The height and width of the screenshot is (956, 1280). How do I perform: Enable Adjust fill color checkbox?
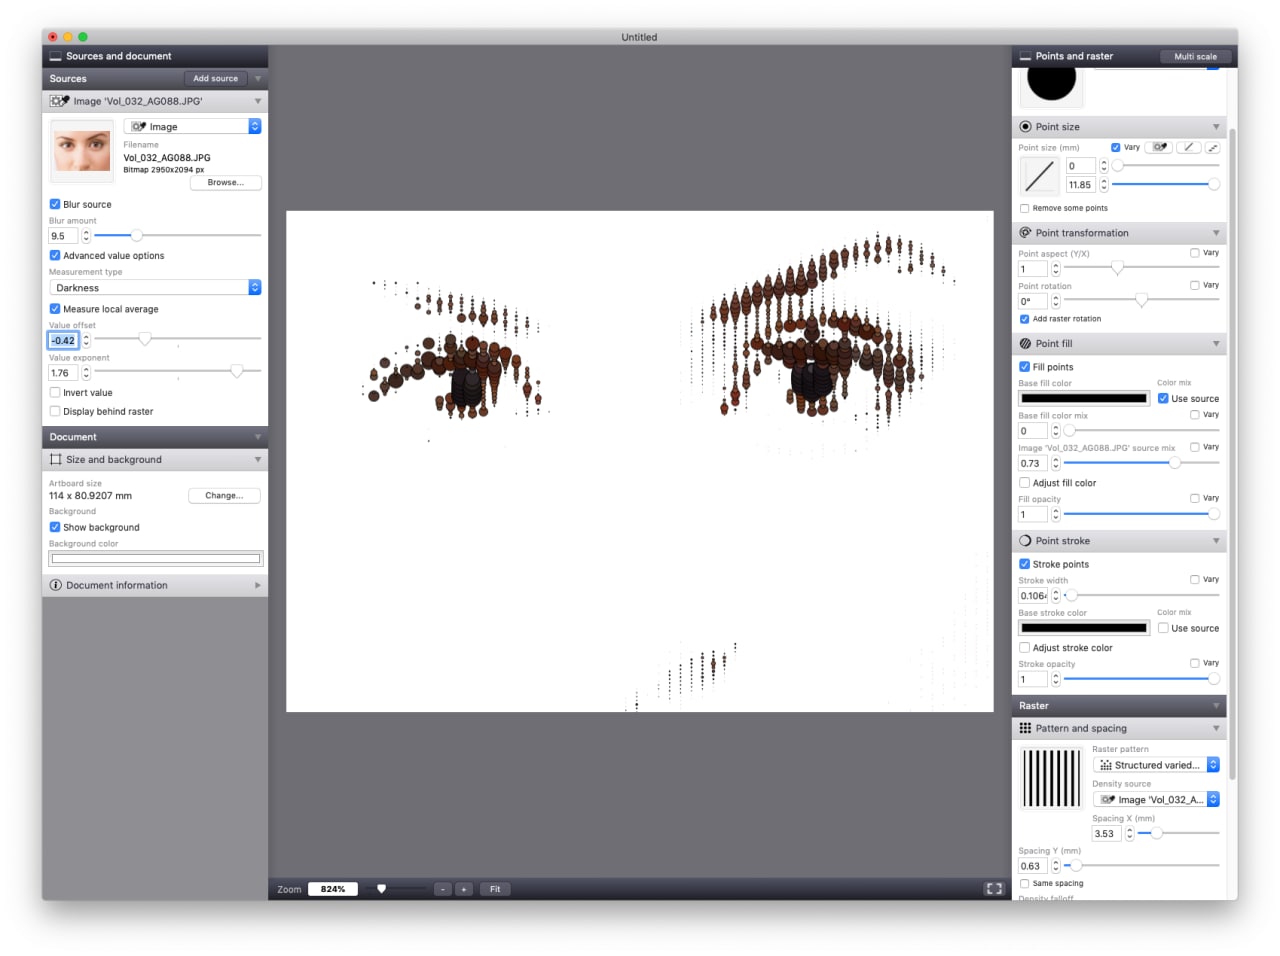coord(1024,483)
